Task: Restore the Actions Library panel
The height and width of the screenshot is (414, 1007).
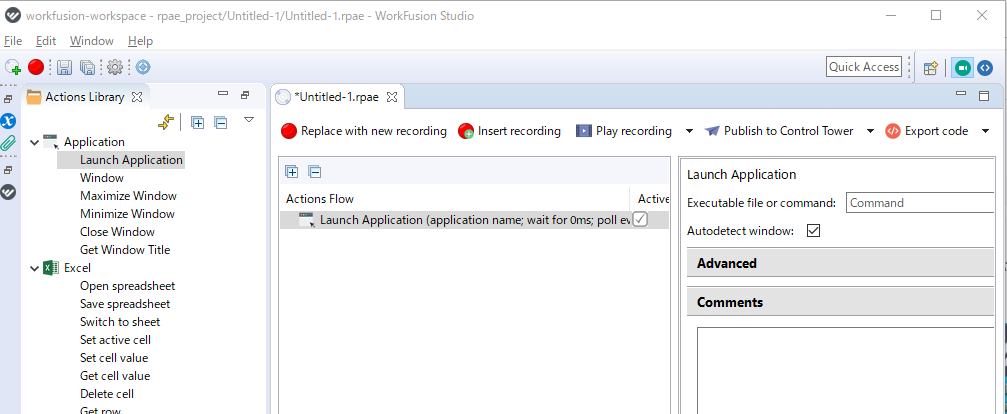Action: 245,96
